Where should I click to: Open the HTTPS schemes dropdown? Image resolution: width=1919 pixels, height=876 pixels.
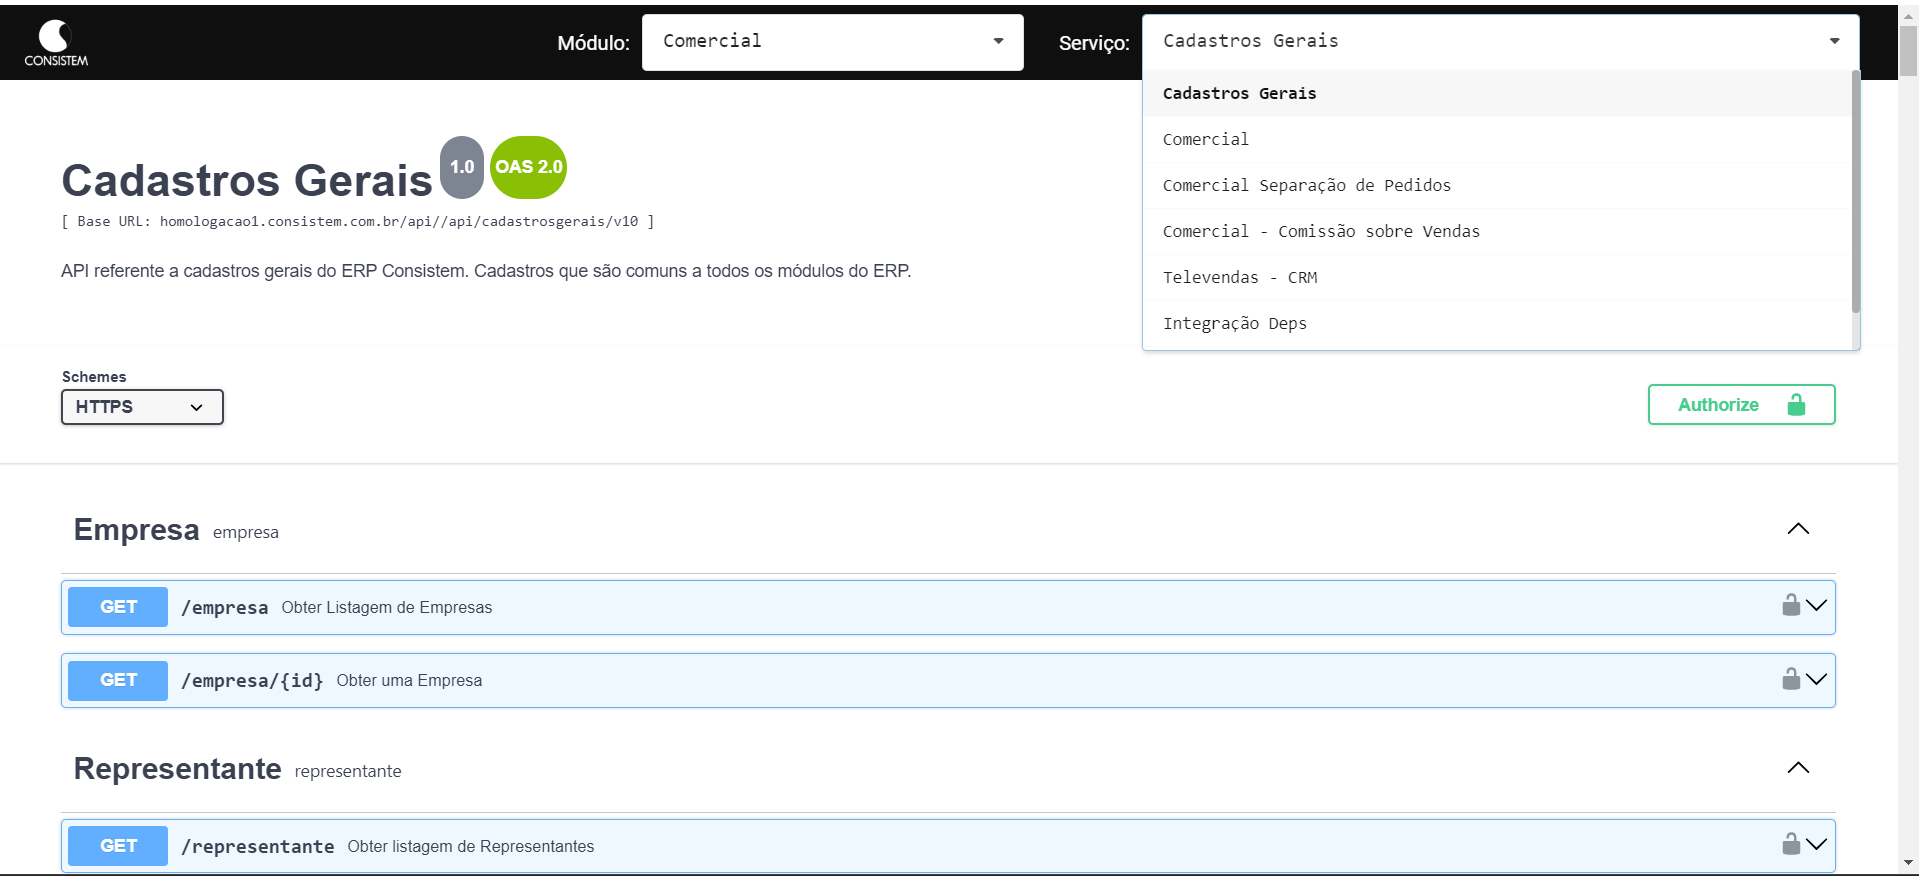[142, 407]
